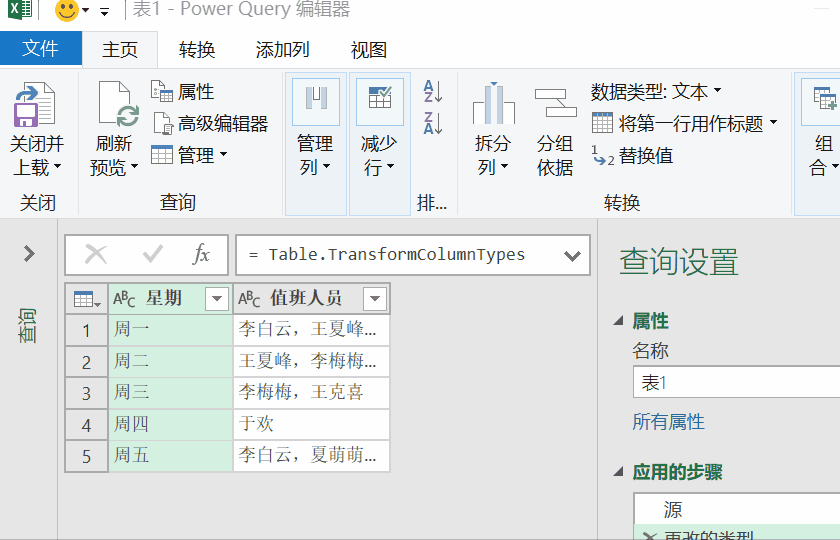This screenshot has width=840, height=540.
Task: Open the 高级编辑器 advanced editor
Action: pyautogui.click(x=211, y=123)
